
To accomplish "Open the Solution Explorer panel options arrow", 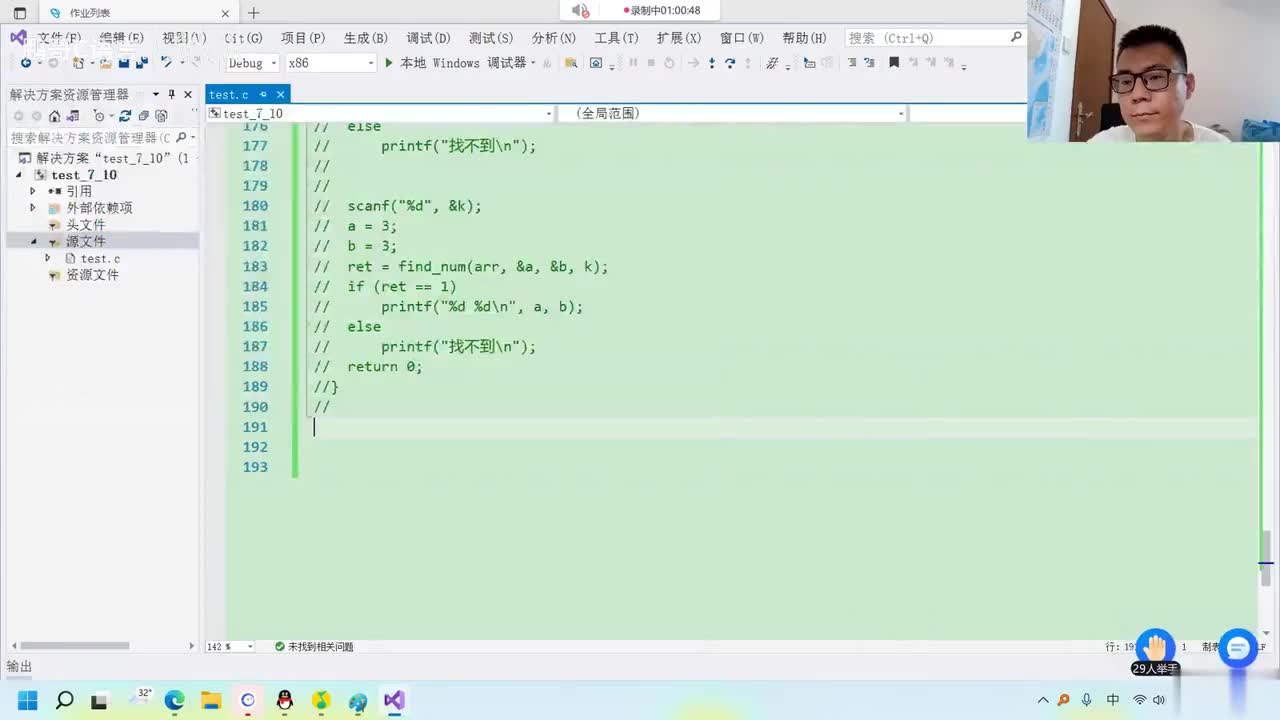I will click(156, 94).
